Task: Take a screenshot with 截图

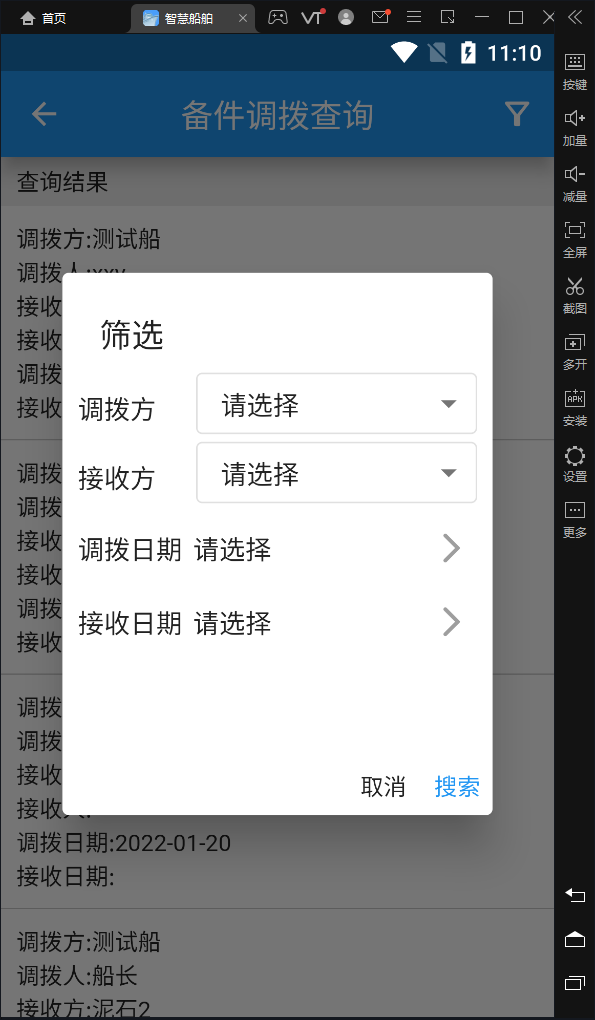Action: point(575,295)
